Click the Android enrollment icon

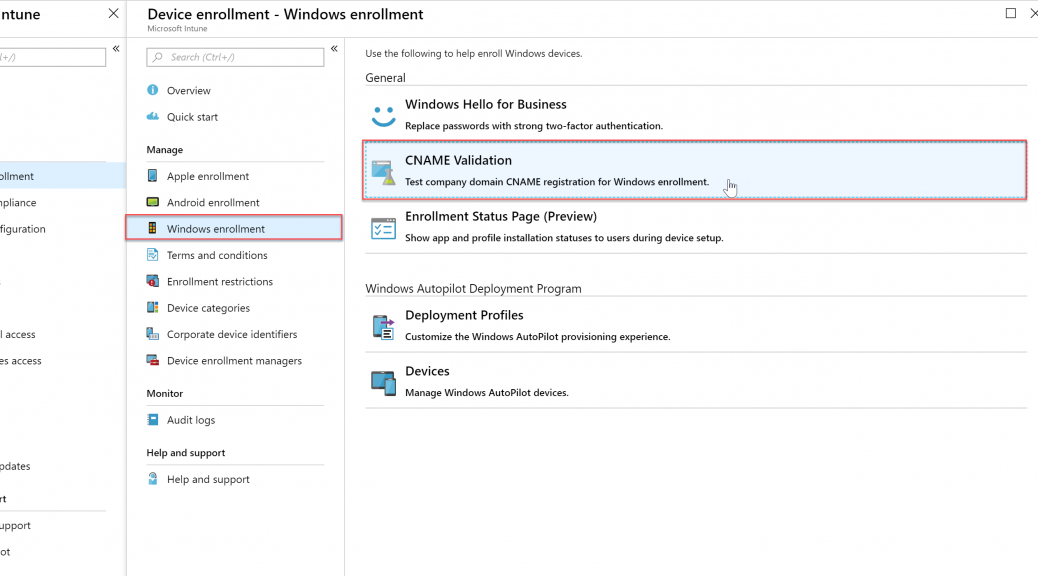click(x=152, y=202)
